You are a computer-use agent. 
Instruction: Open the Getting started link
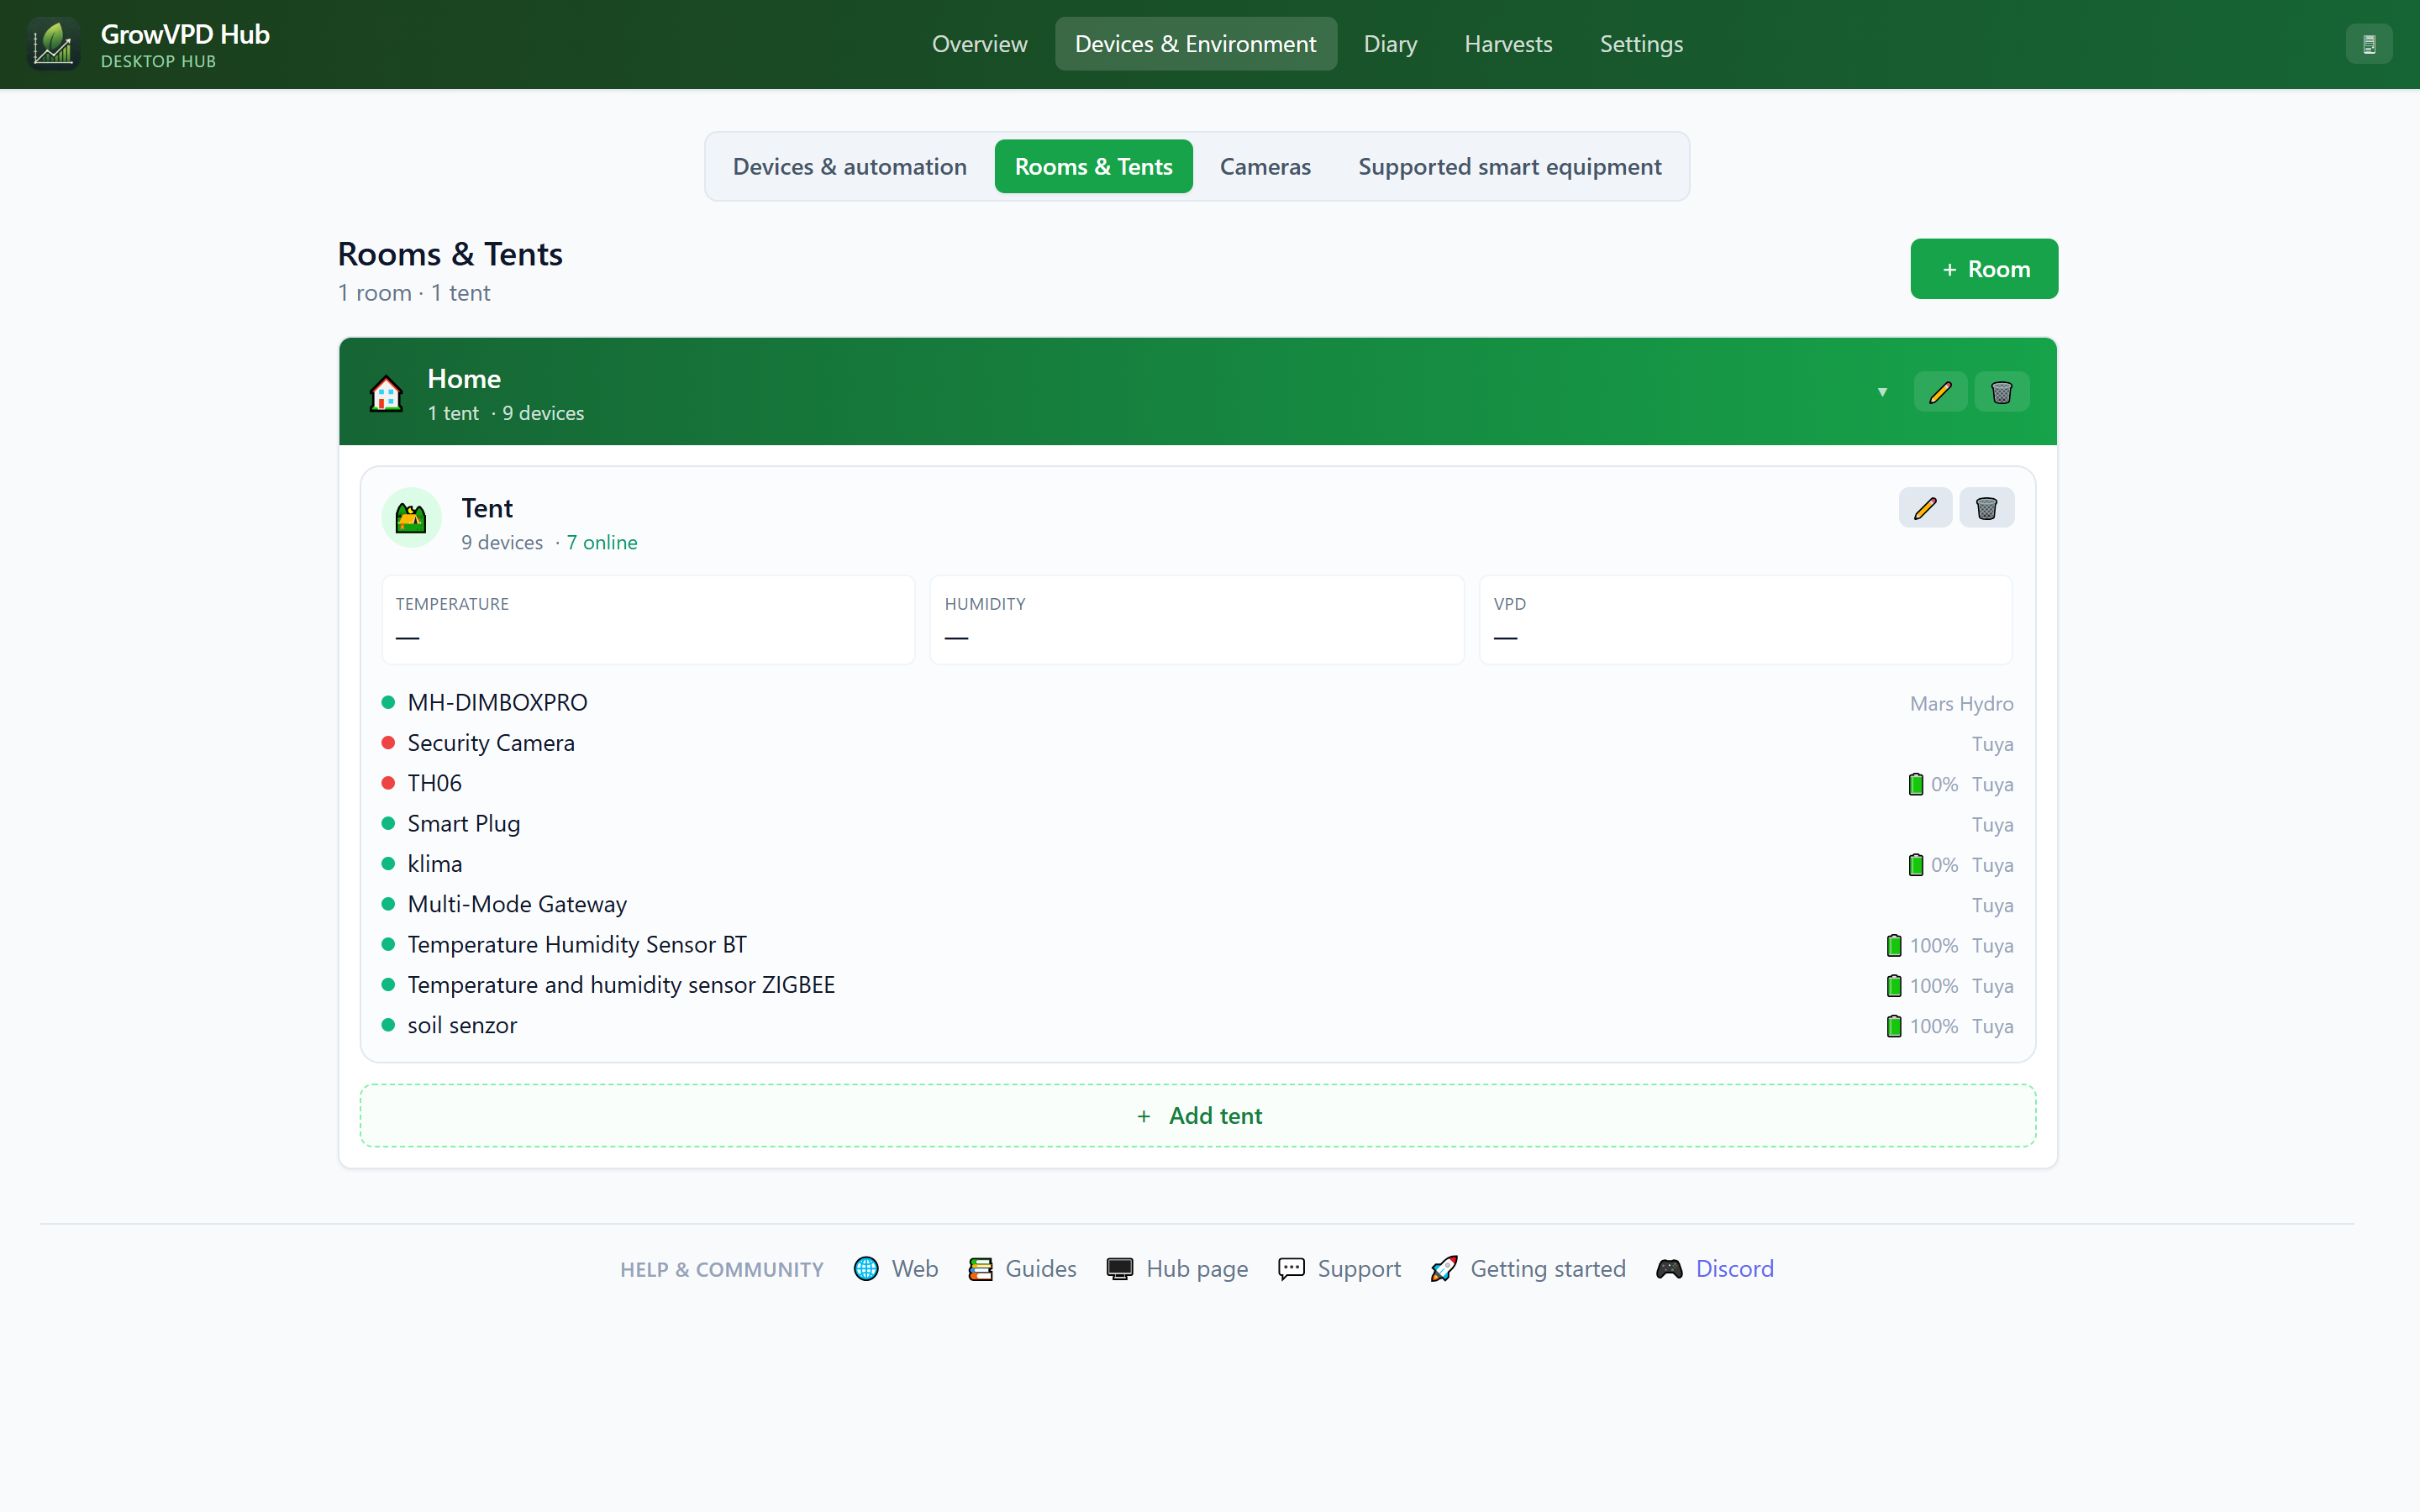1547,1269
